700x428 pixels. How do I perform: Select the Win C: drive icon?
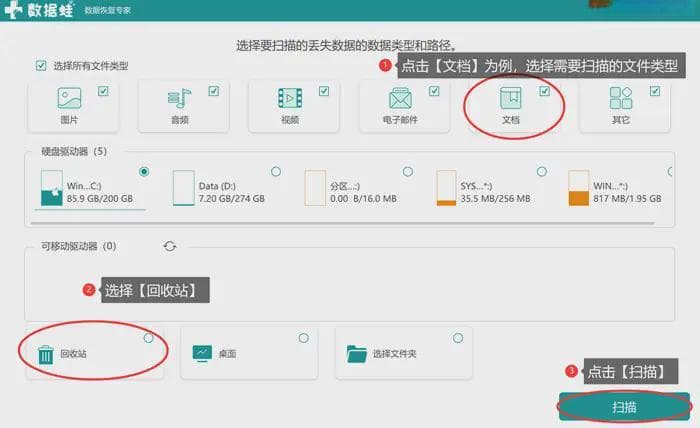click(x=51, y=188)
